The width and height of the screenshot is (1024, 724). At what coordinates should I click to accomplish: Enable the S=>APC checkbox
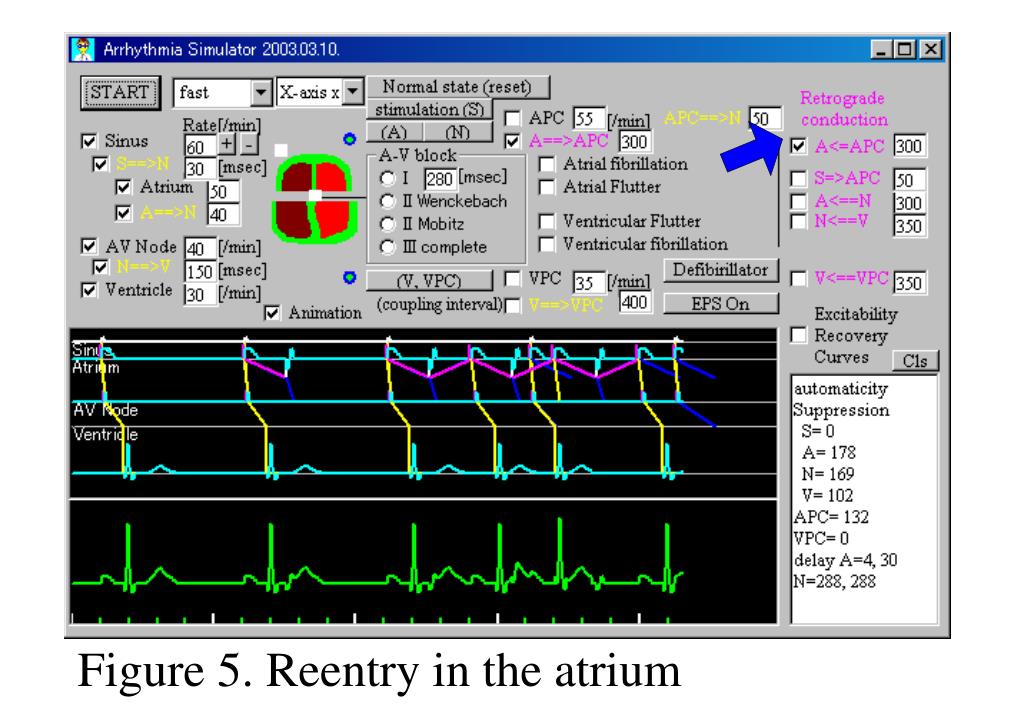point(799,178)
